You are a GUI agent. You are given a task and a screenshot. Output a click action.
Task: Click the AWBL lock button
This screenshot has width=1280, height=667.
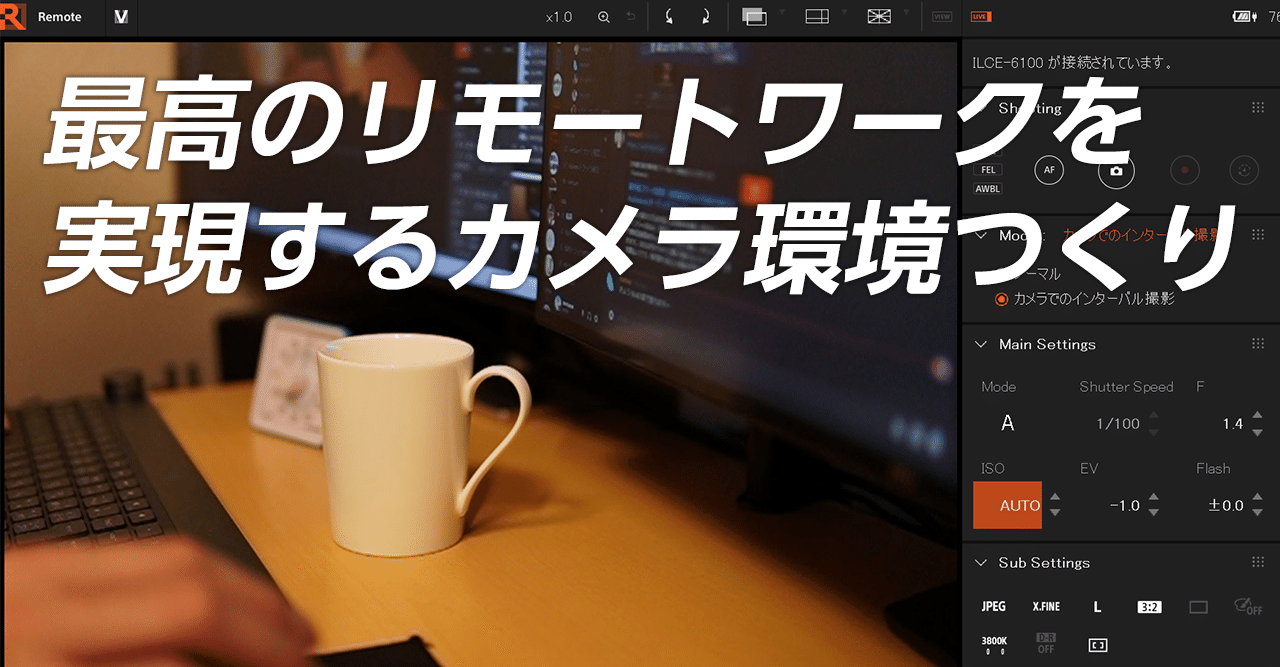click(987, 189)
